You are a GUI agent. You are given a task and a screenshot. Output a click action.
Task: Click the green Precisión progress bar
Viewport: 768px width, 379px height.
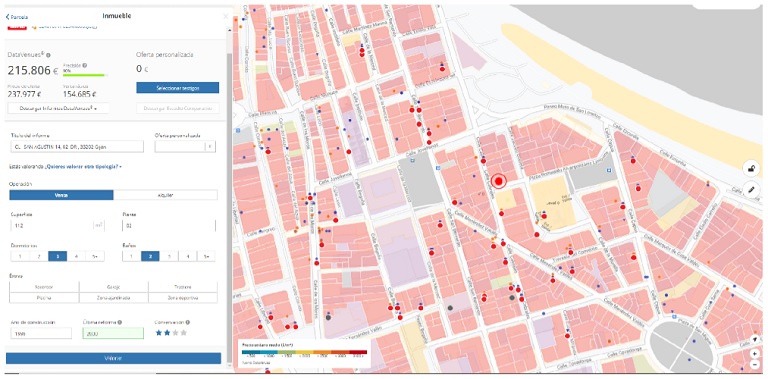tap(85, 75)
